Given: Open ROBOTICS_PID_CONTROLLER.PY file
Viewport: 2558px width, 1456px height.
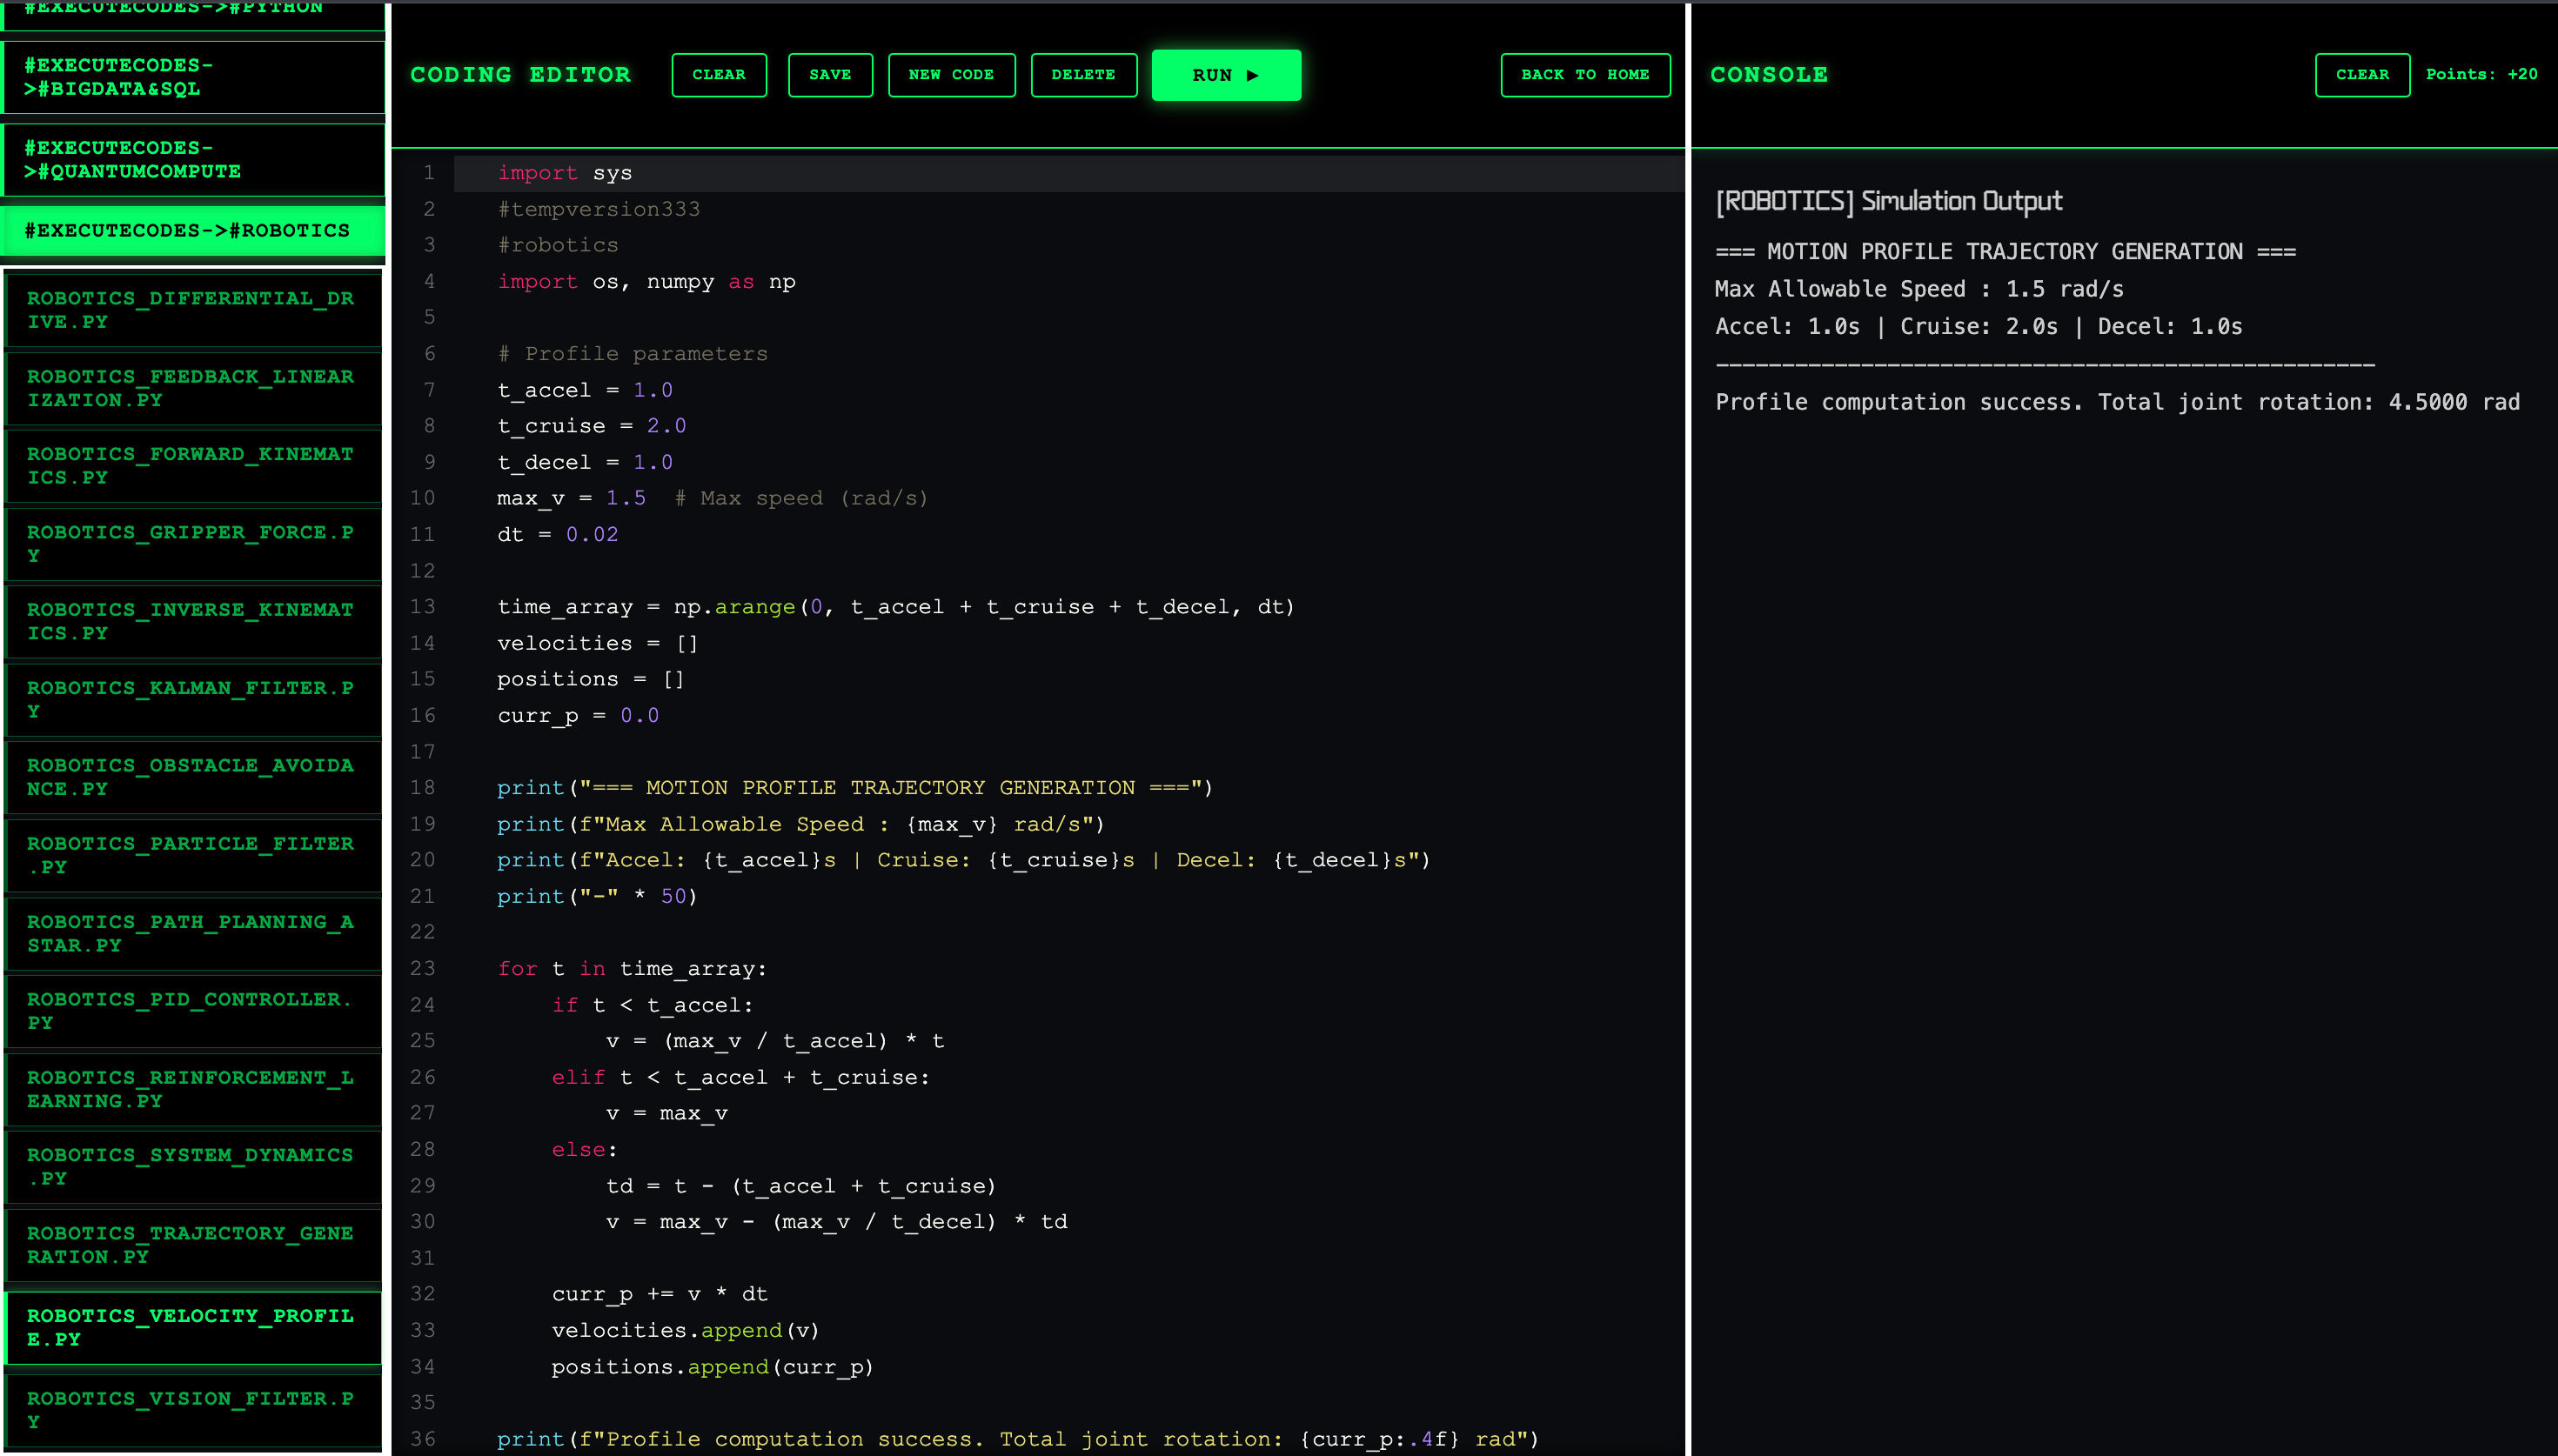Looking at the screenshot, I should (x=193, y=1011).
